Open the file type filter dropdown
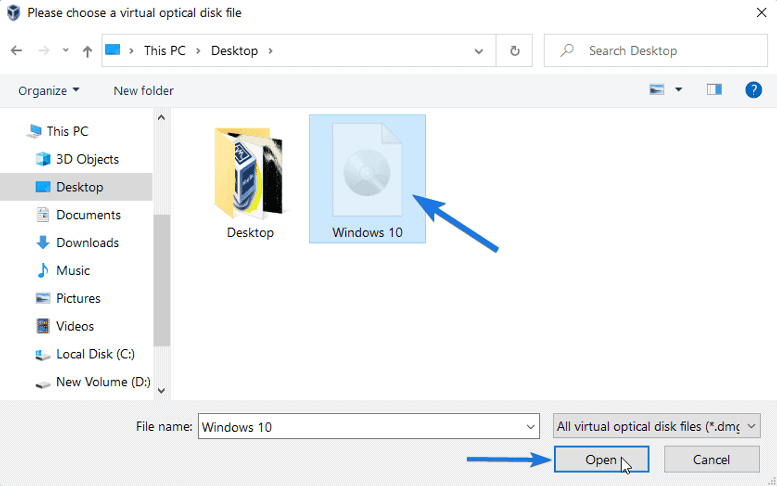 tap(657, 426)
